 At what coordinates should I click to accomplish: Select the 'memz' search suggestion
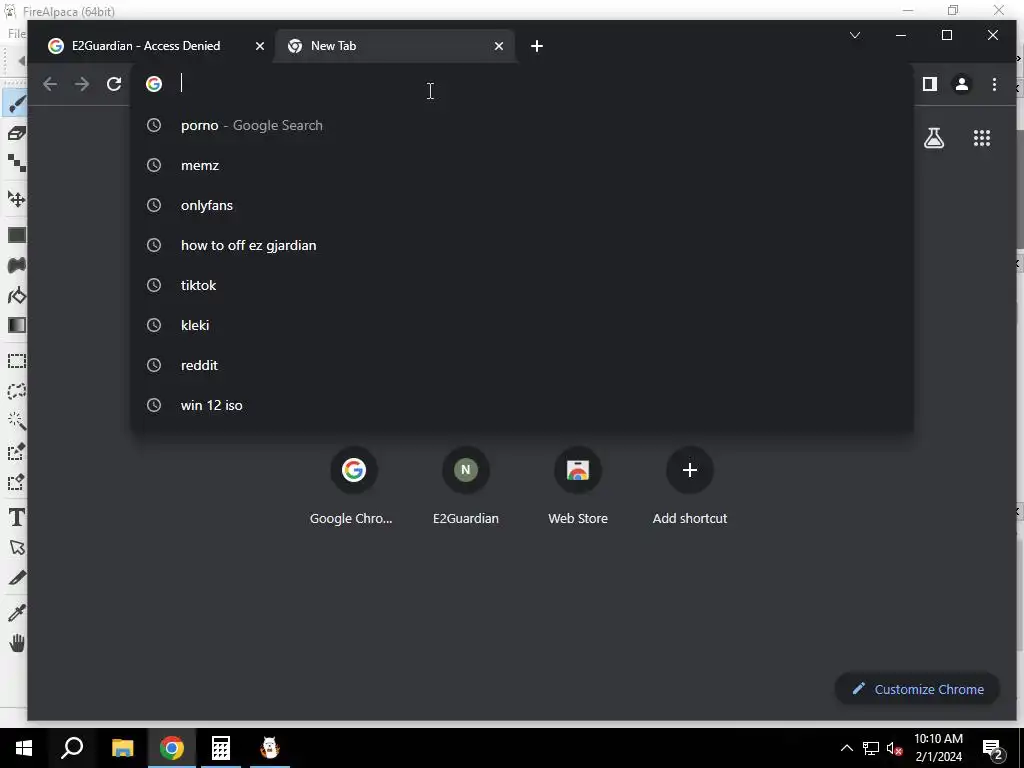click(x=522, y=165)
